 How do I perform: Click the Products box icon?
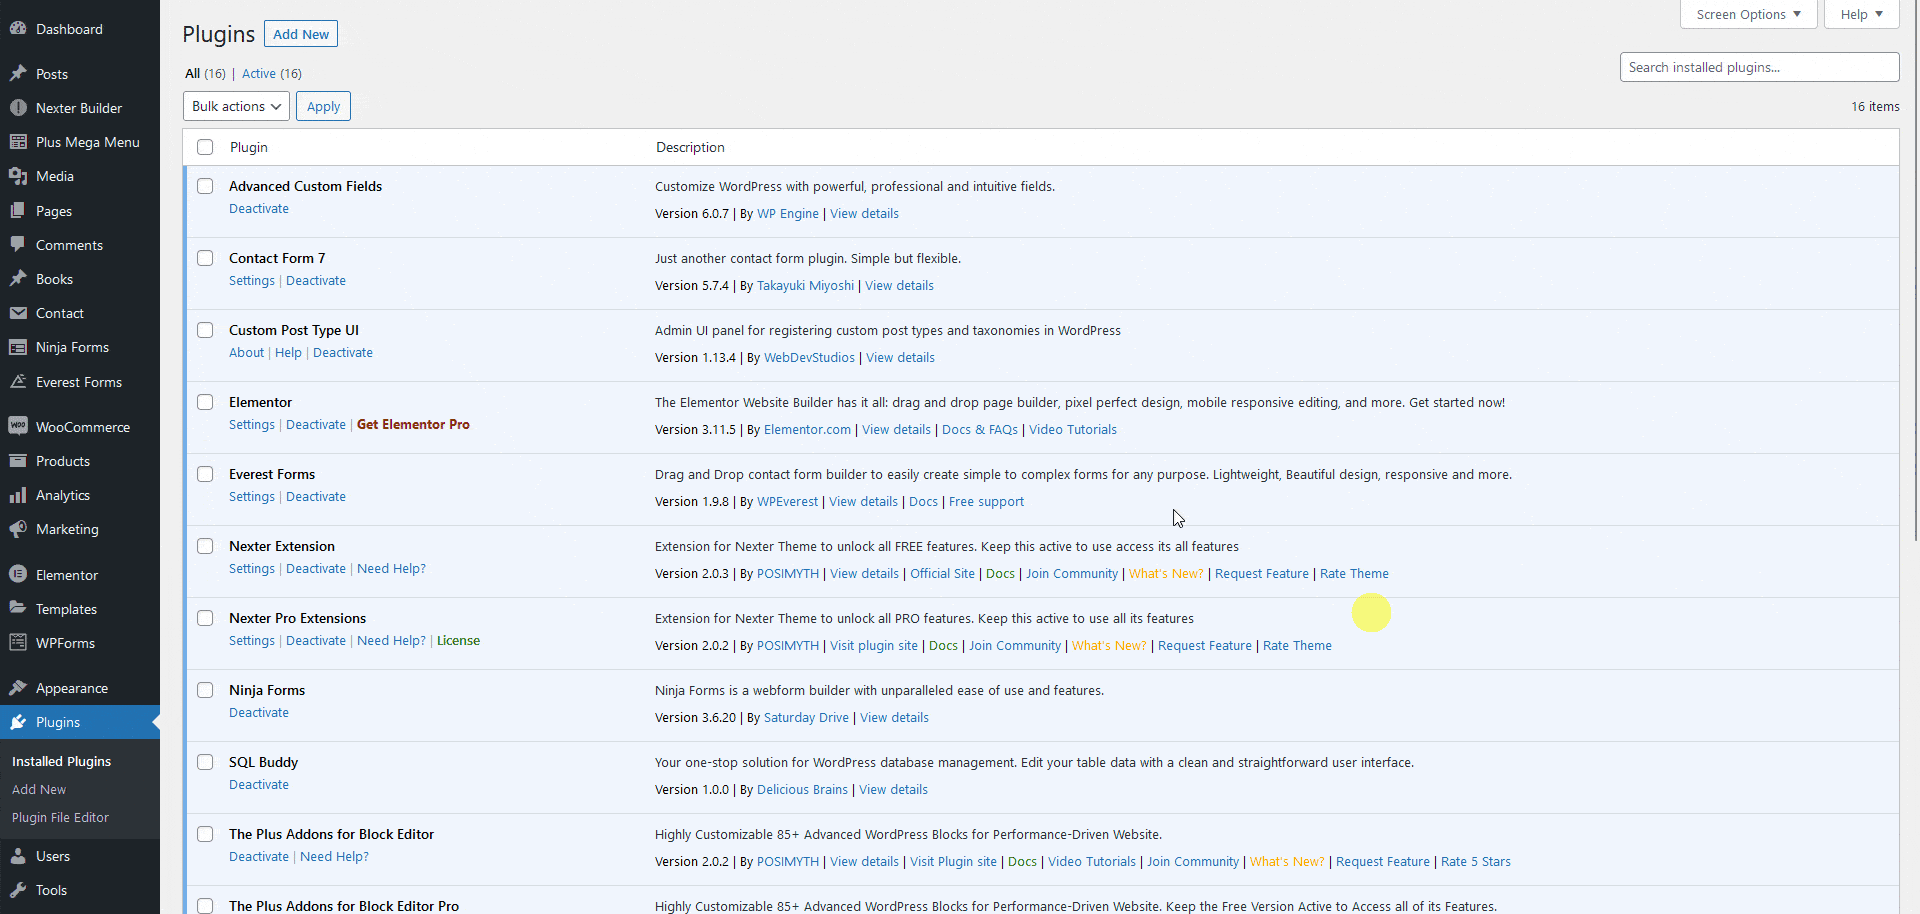pyautogui.click(x=18, y=461)
